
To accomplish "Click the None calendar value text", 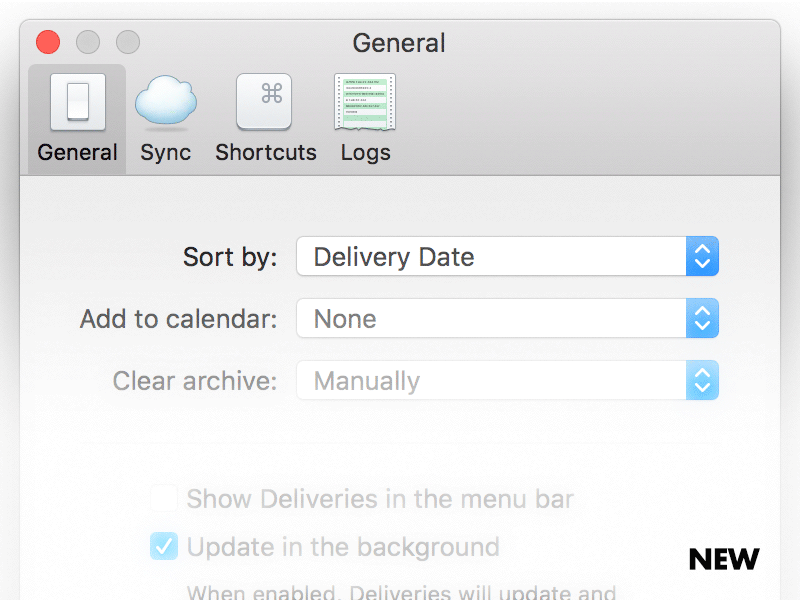I will tap(345, 319).
